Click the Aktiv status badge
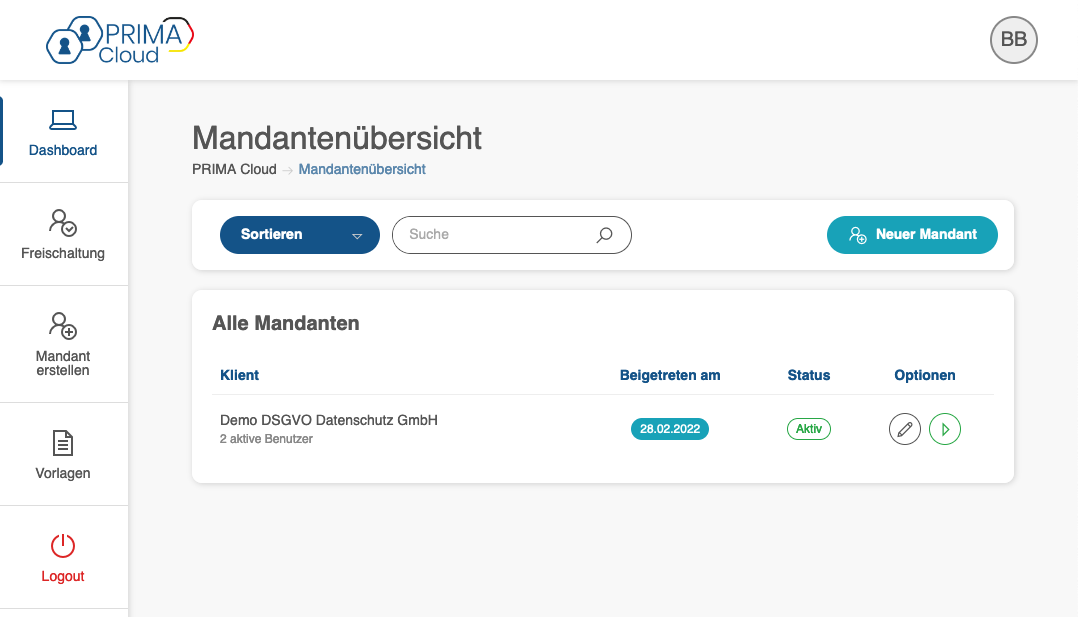The width and height of the screenshot is (1078, 617). [809, 429]
